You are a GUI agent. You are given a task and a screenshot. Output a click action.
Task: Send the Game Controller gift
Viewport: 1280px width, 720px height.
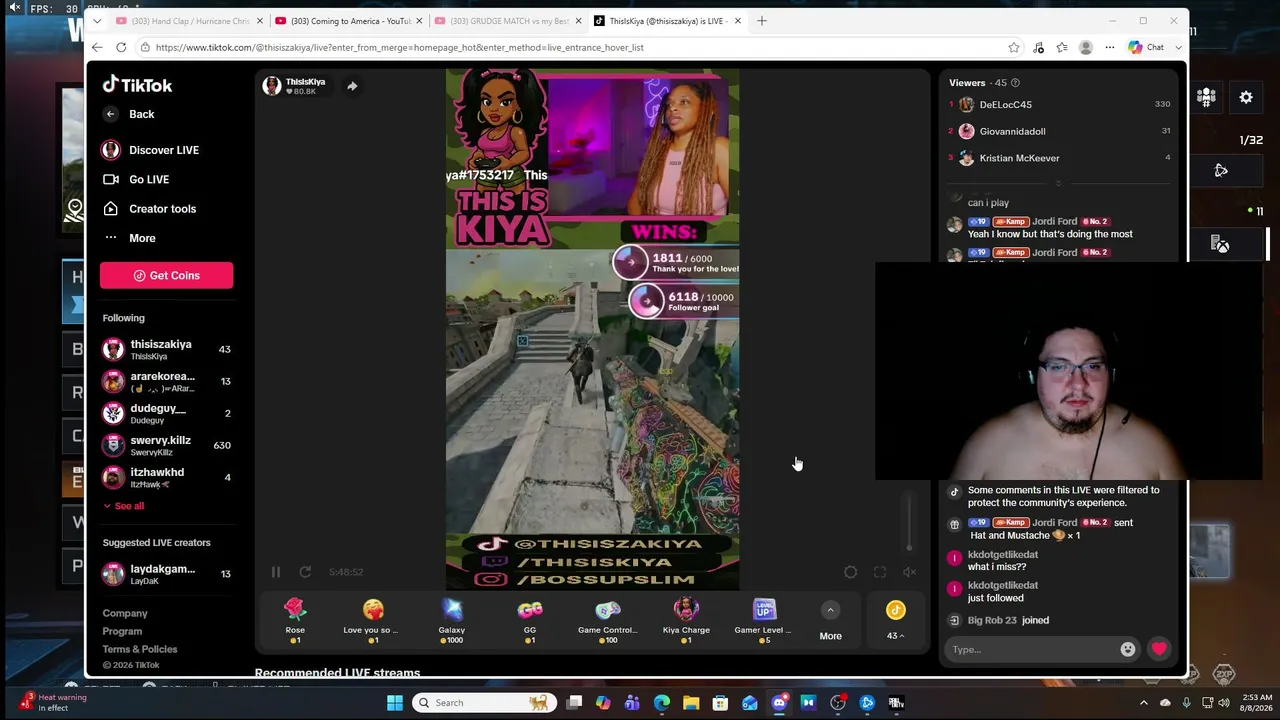point(607,621)
